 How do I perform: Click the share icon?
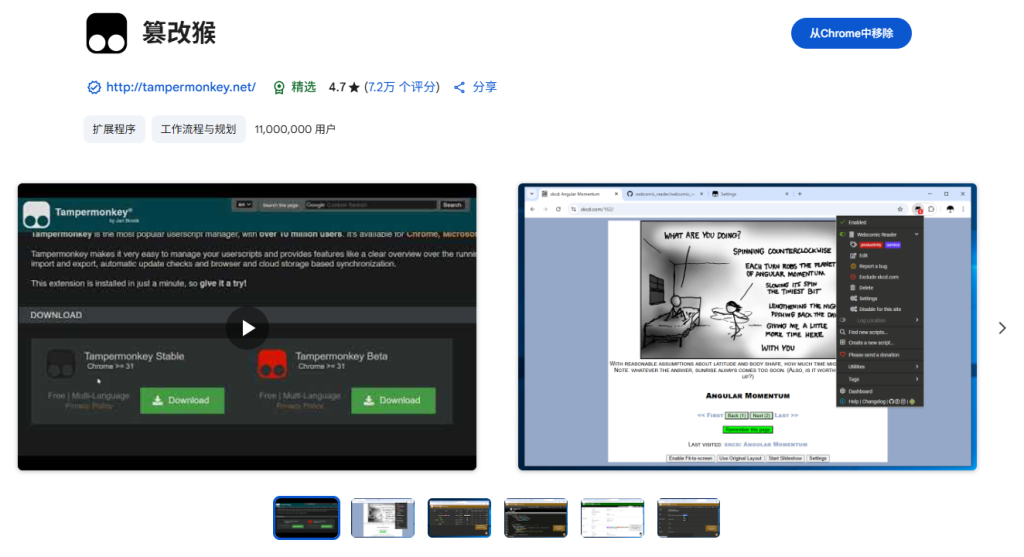tap(460, 88)
